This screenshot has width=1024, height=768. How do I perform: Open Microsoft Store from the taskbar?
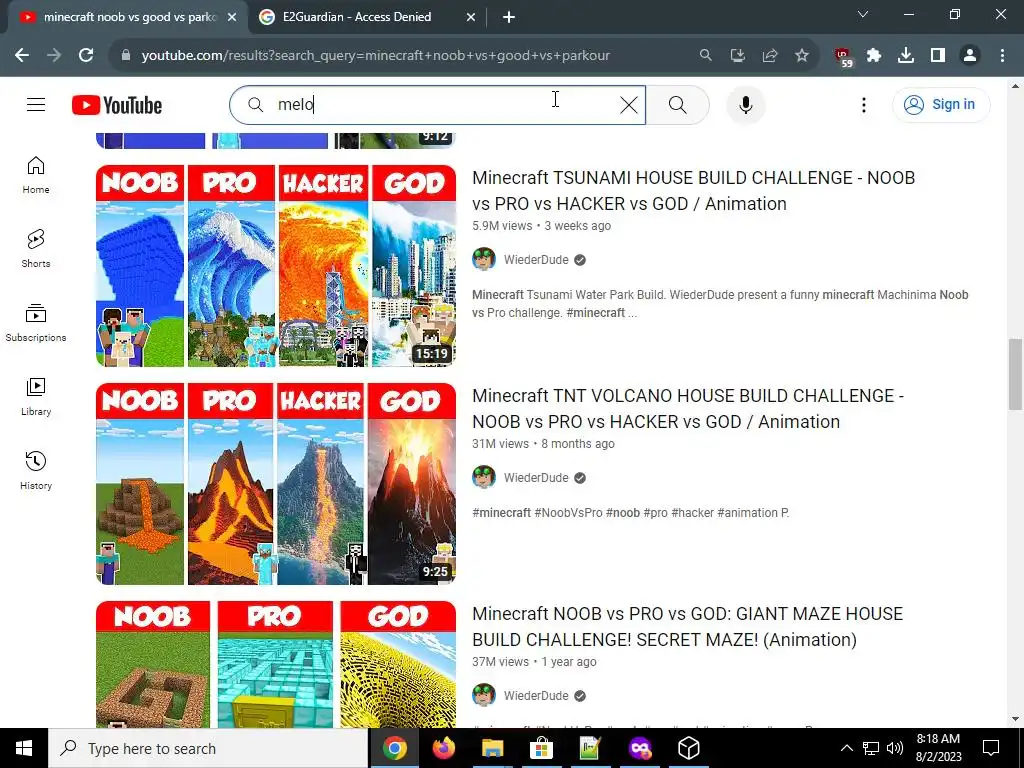click(x=541, y=748)
